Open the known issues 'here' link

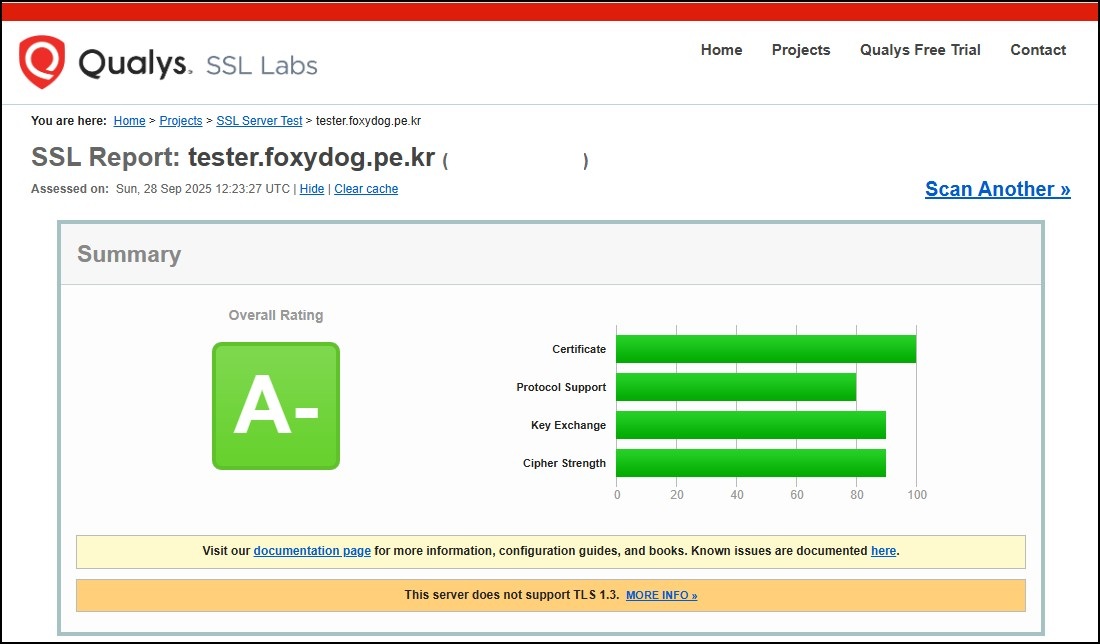pyautogui.click(x=883, y=551)
